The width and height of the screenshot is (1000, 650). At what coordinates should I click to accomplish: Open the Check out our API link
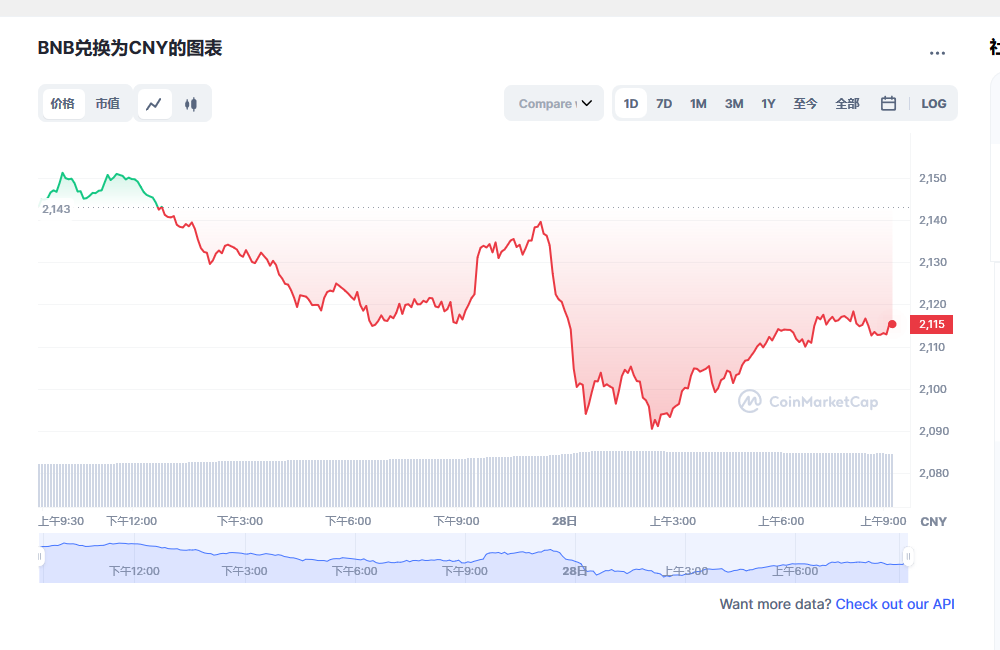click(x=895, y=604)
